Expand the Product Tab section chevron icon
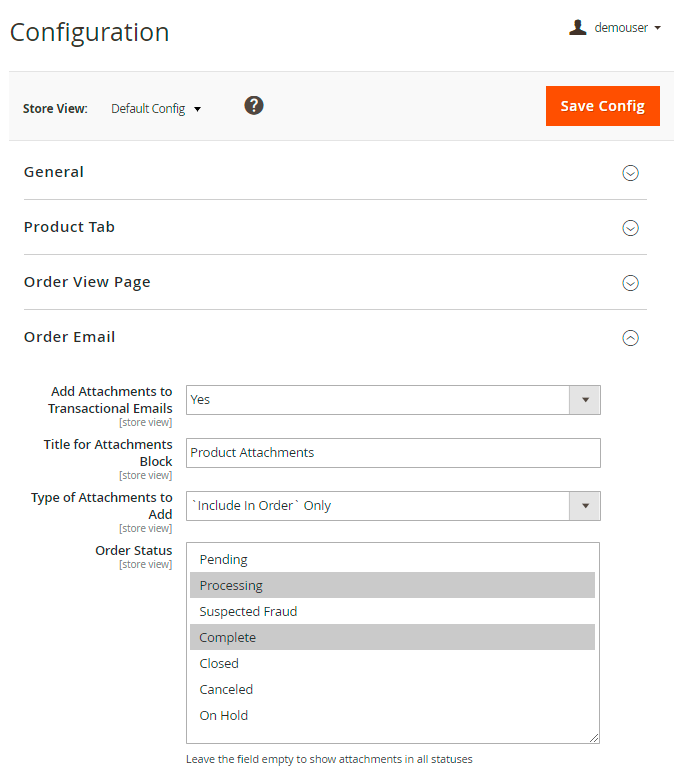 pyautogui.click(x=630, y=228)
